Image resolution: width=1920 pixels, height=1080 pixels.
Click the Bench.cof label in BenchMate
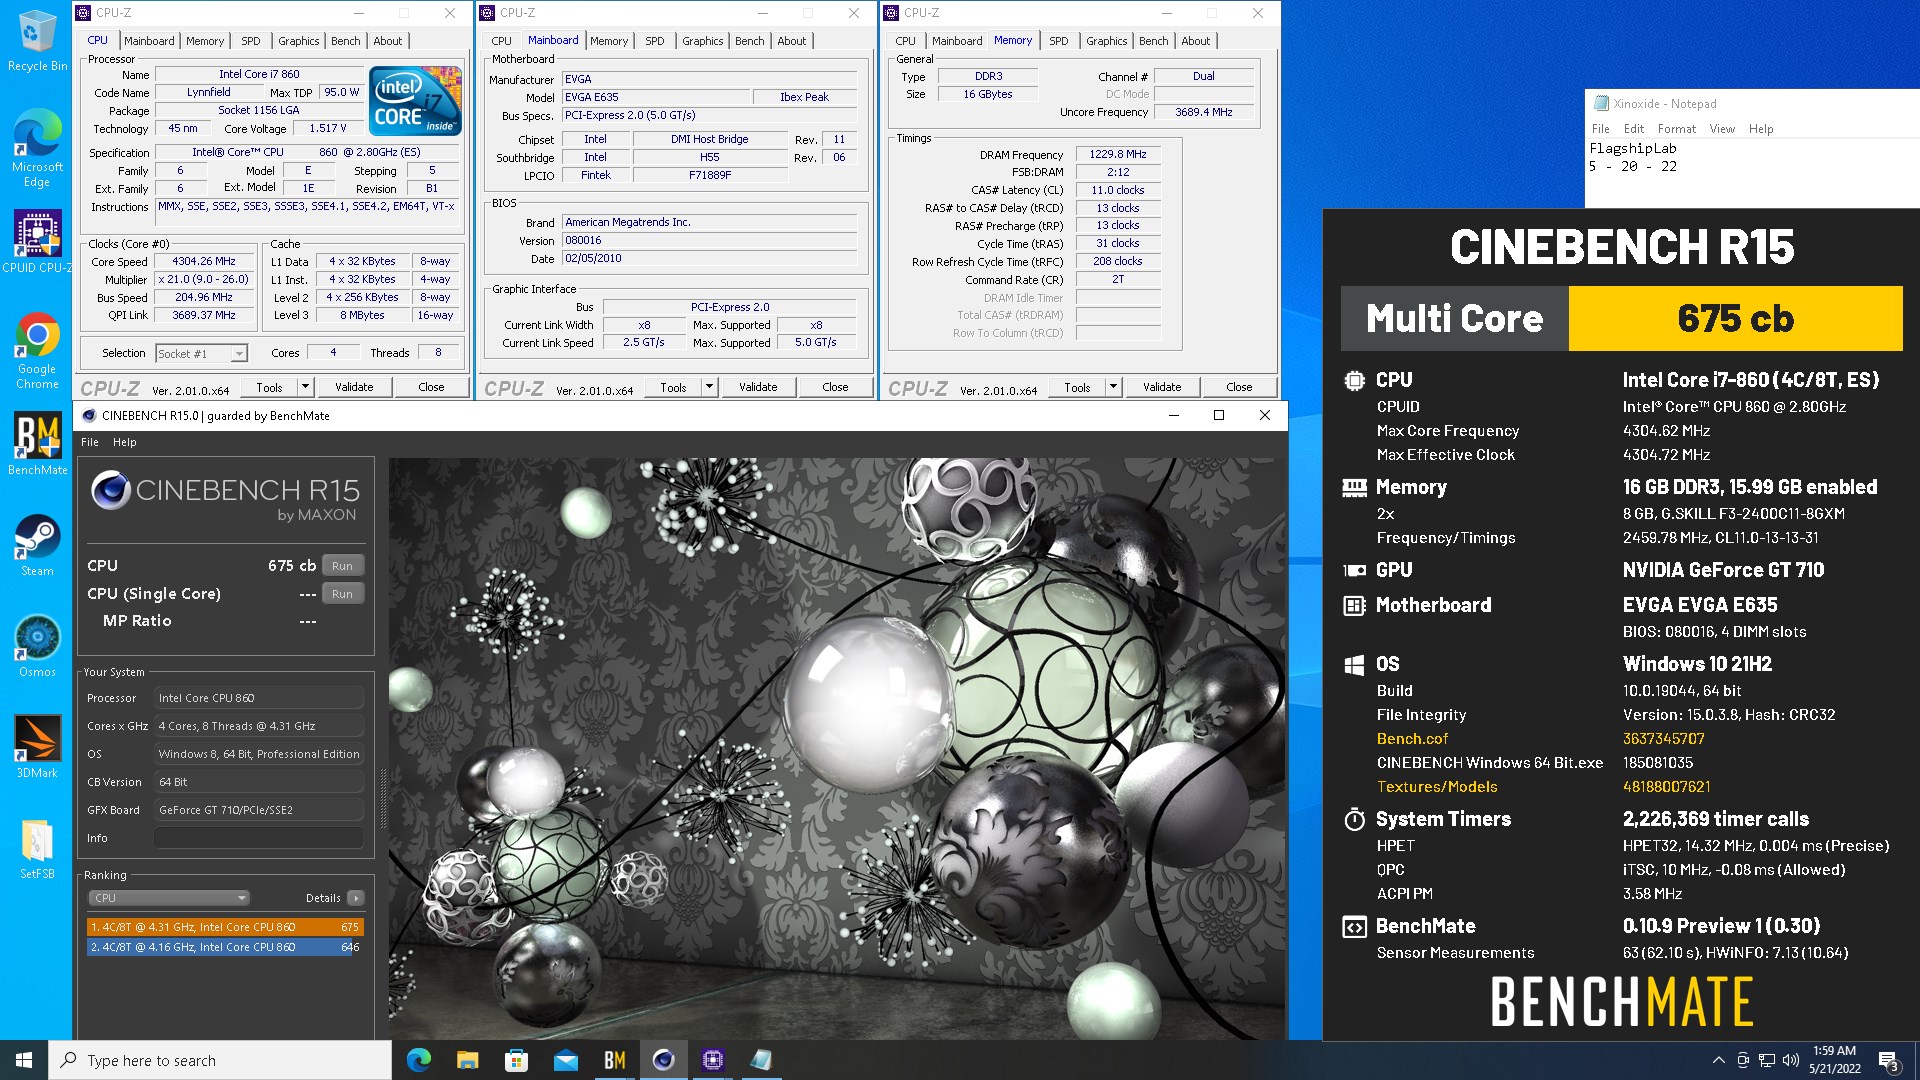[1412, 739]
